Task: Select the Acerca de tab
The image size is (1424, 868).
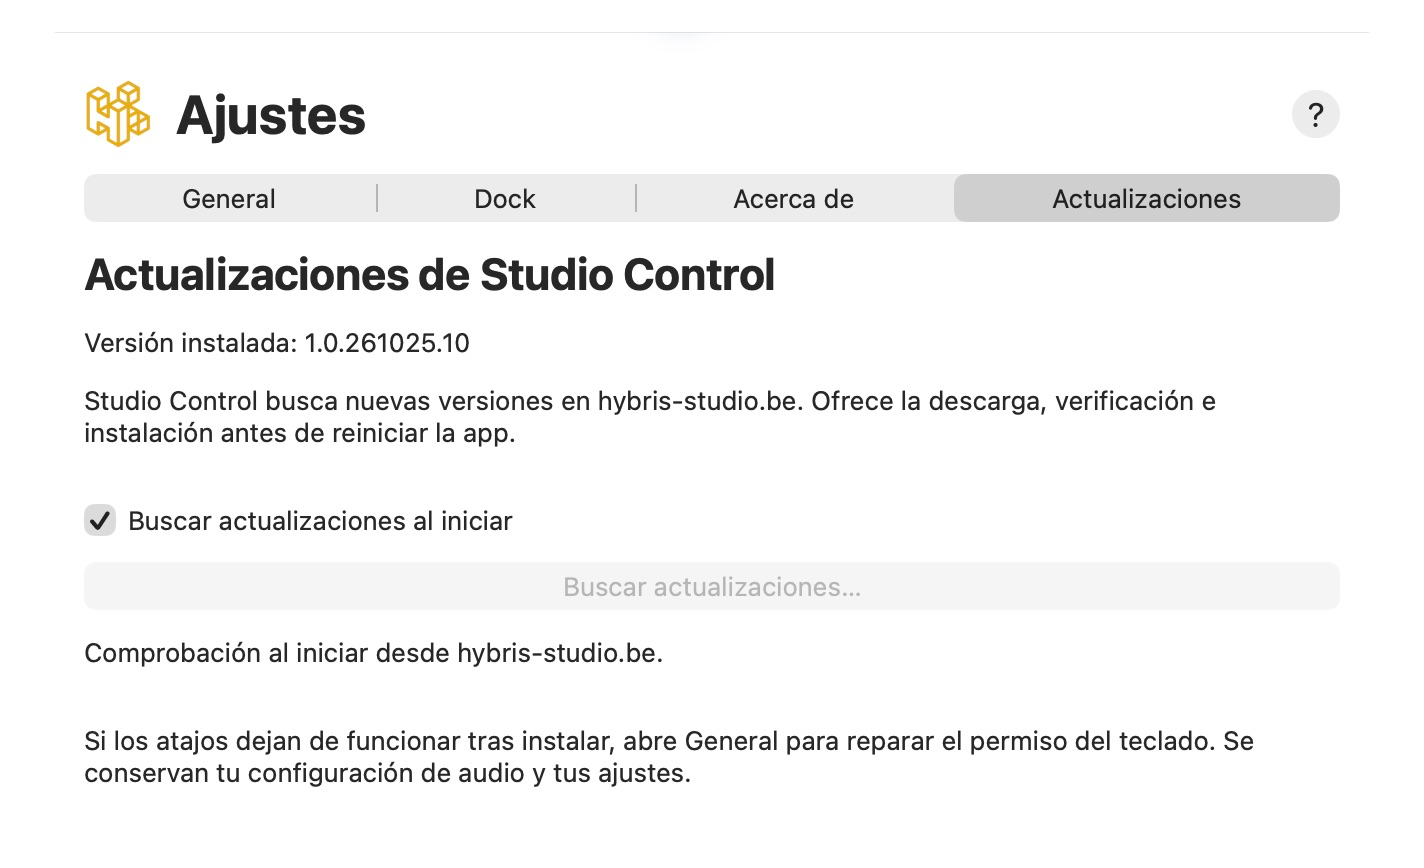Action: pyautogui.click(x=793, y=198)
